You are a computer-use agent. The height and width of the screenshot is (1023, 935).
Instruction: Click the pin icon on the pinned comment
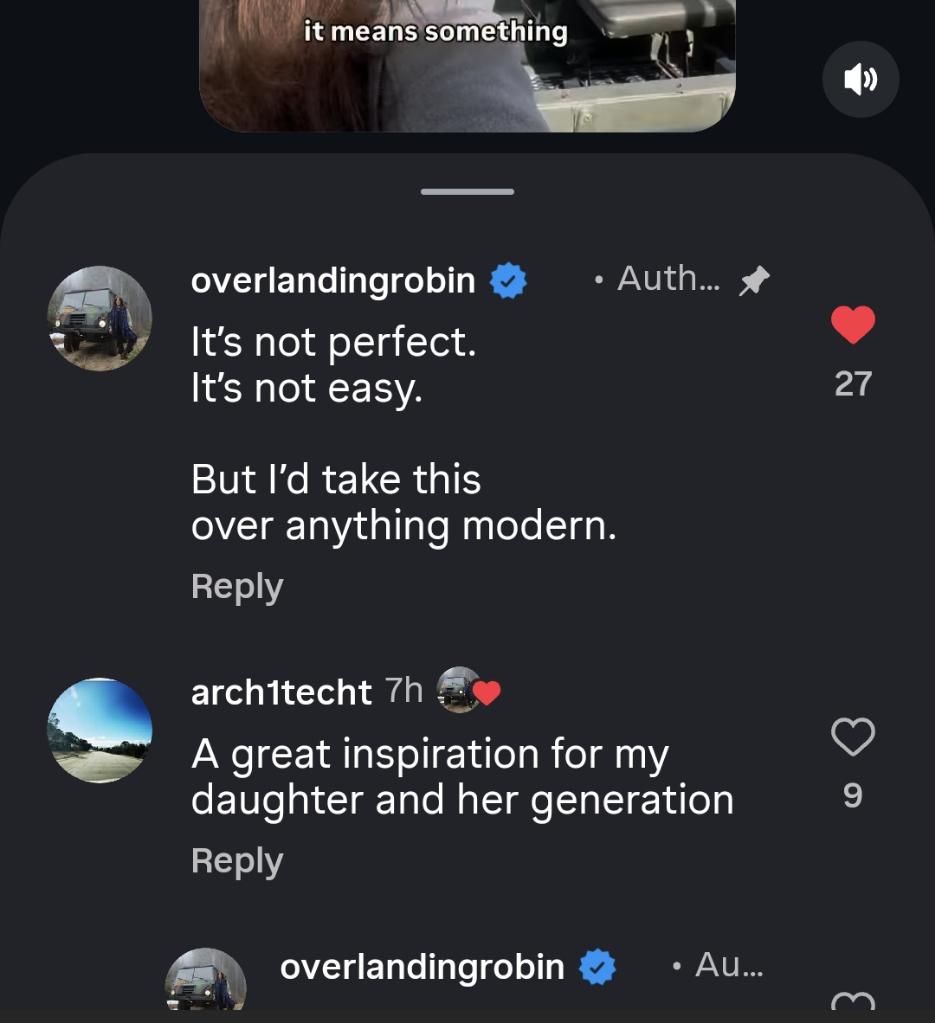pyautogui.click(x=753, y=282)
